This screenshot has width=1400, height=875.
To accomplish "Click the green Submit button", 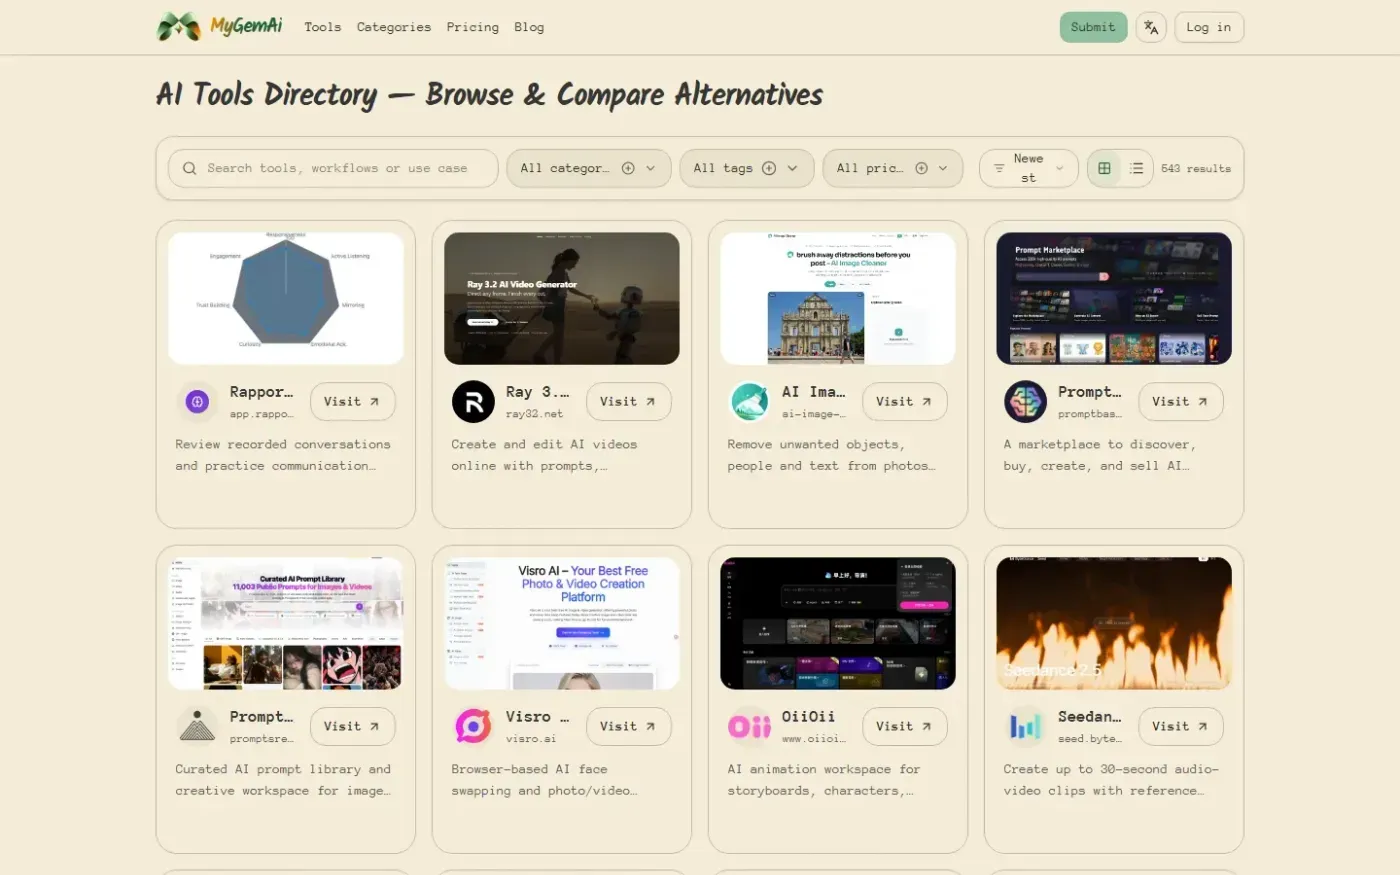I will pyautogui.click(x=1093, y=27).
